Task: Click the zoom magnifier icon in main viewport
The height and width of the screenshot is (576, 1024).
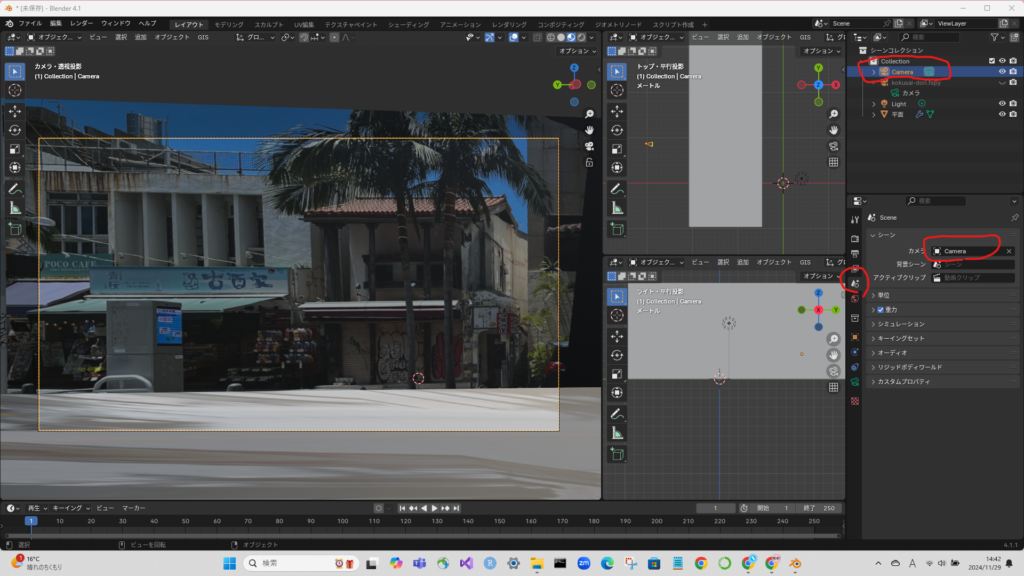Action: coord(590,114)
